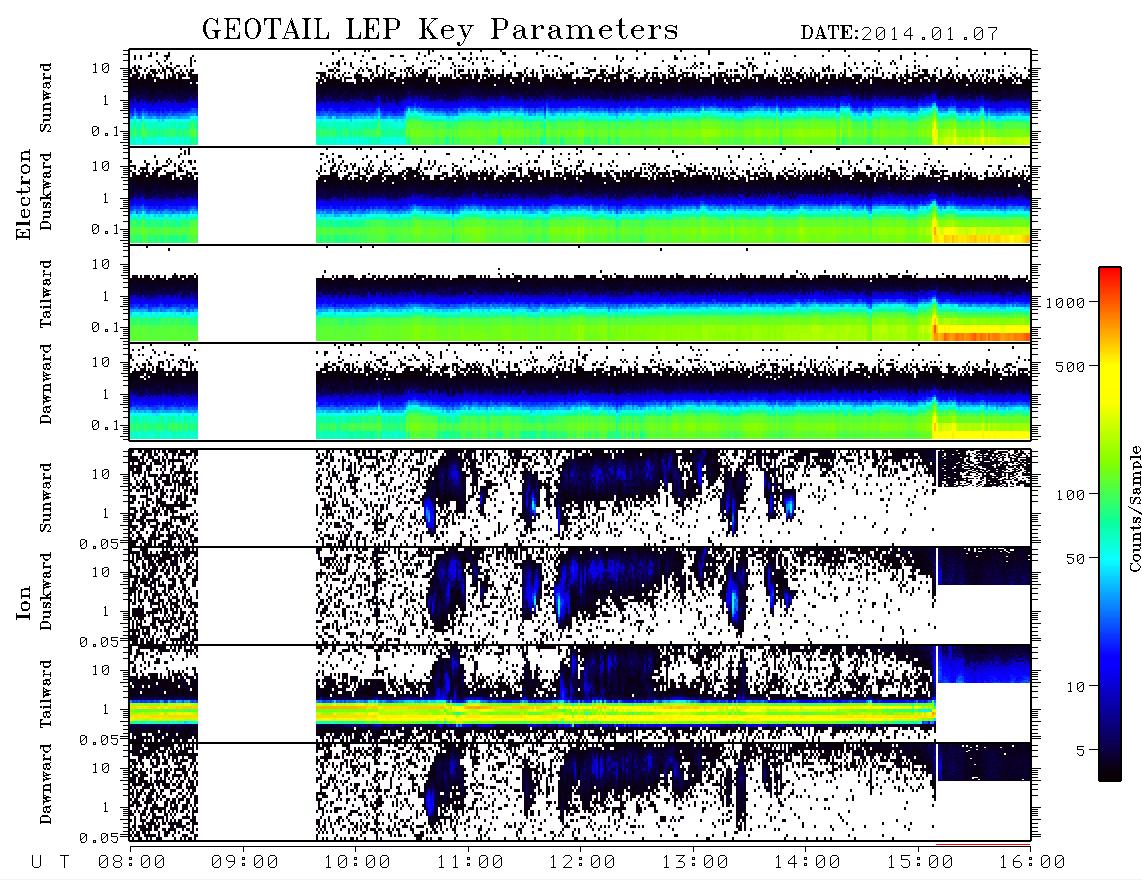This screenshot has width=1142, height=880.
Task: Click the Ion Tailward spectrogram plot
Action: pyautogui.click(x=580, y=694)
